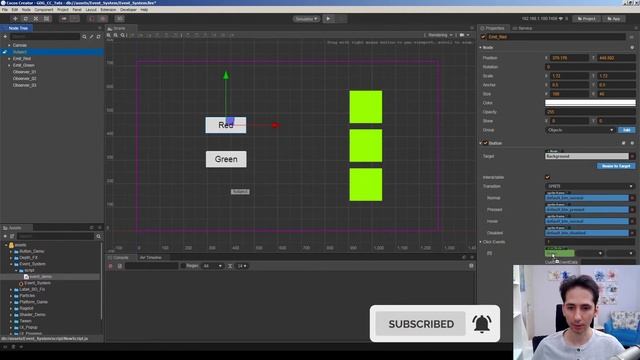Screen dimensions: 640x360
Task: Toggle the Button component enabled checkbox
Action: (x=485, y=143)
